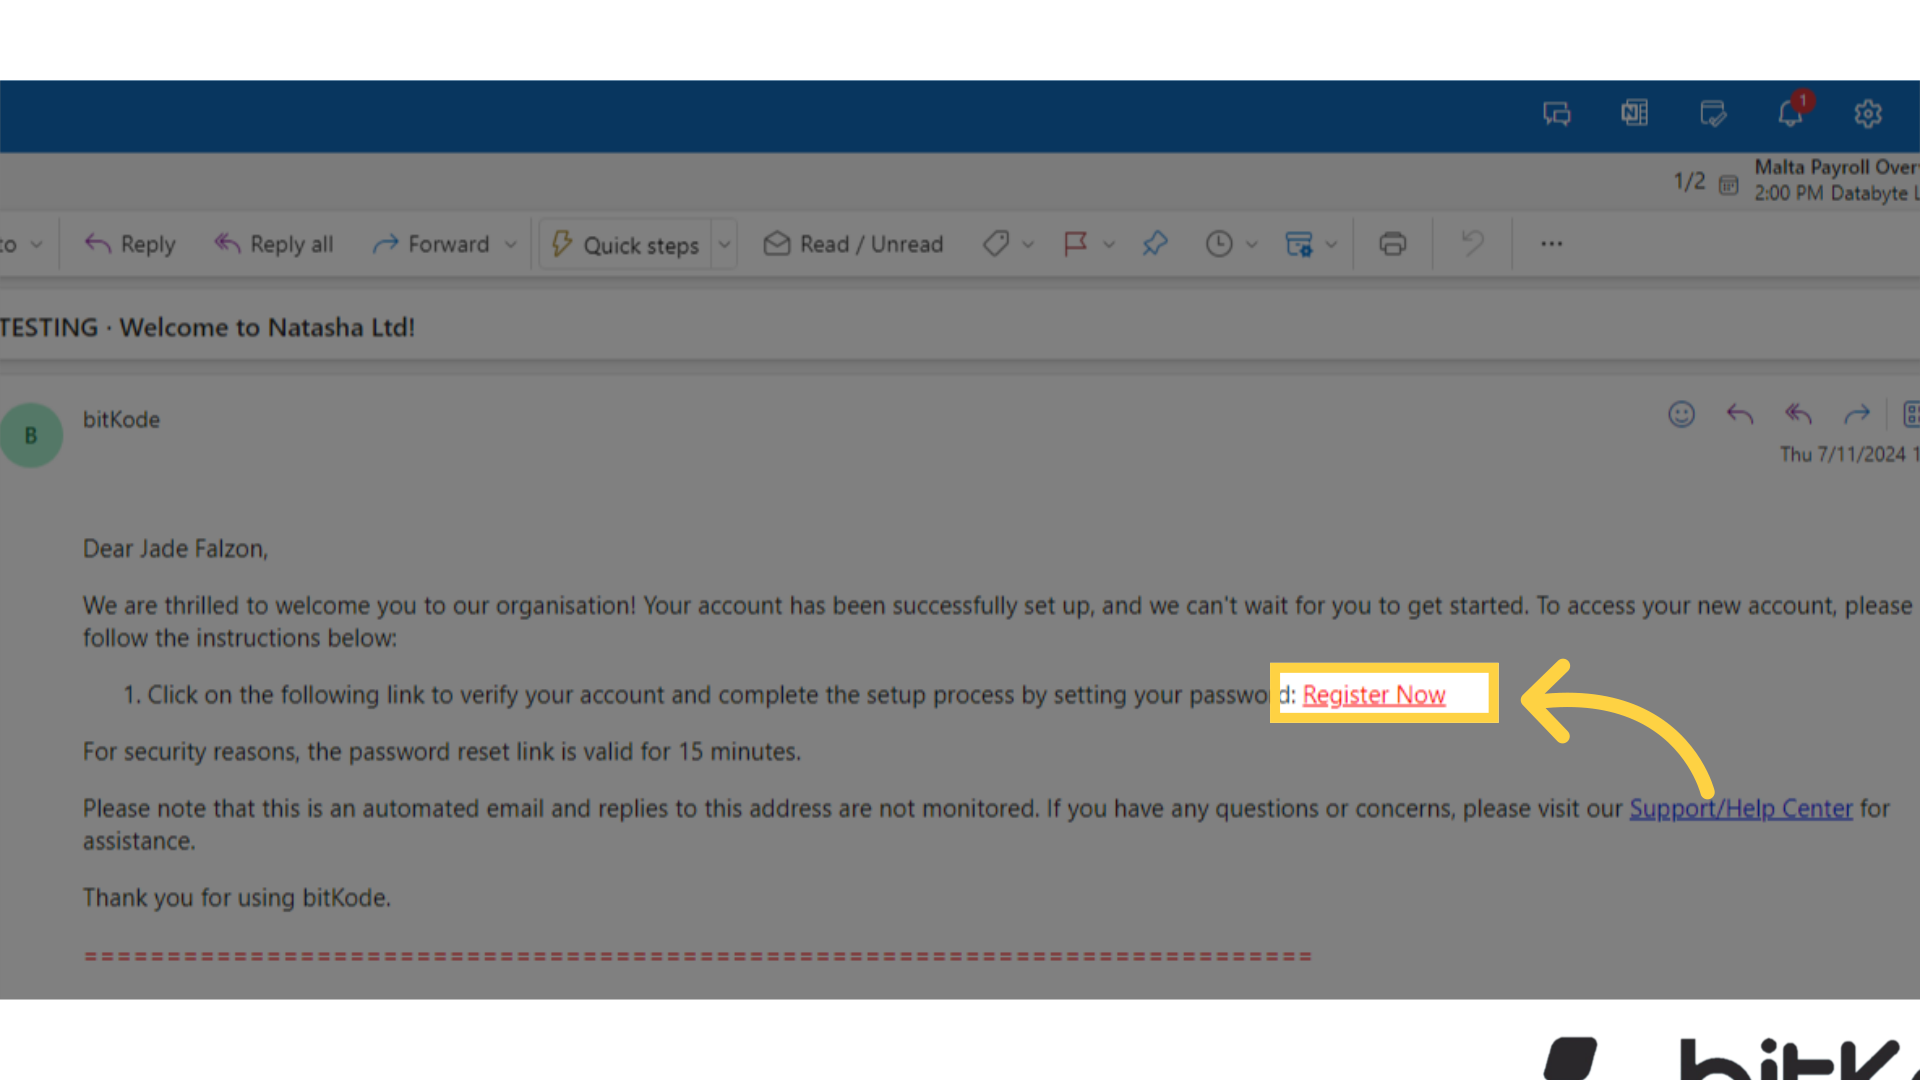
Task: Expand the Forward dropdown arrow
Action: pos(511,243)
